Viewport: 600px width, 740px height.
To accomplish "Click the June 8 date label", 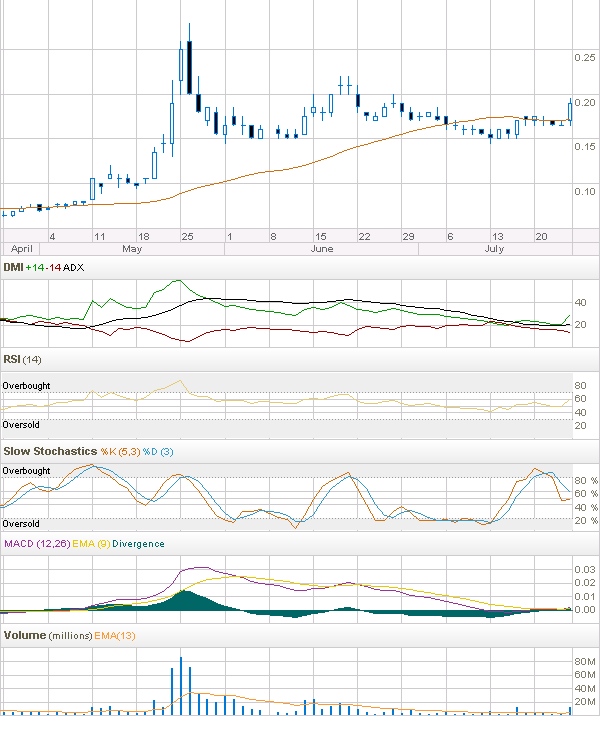I will pyautogui.click(x=273, y=236).
